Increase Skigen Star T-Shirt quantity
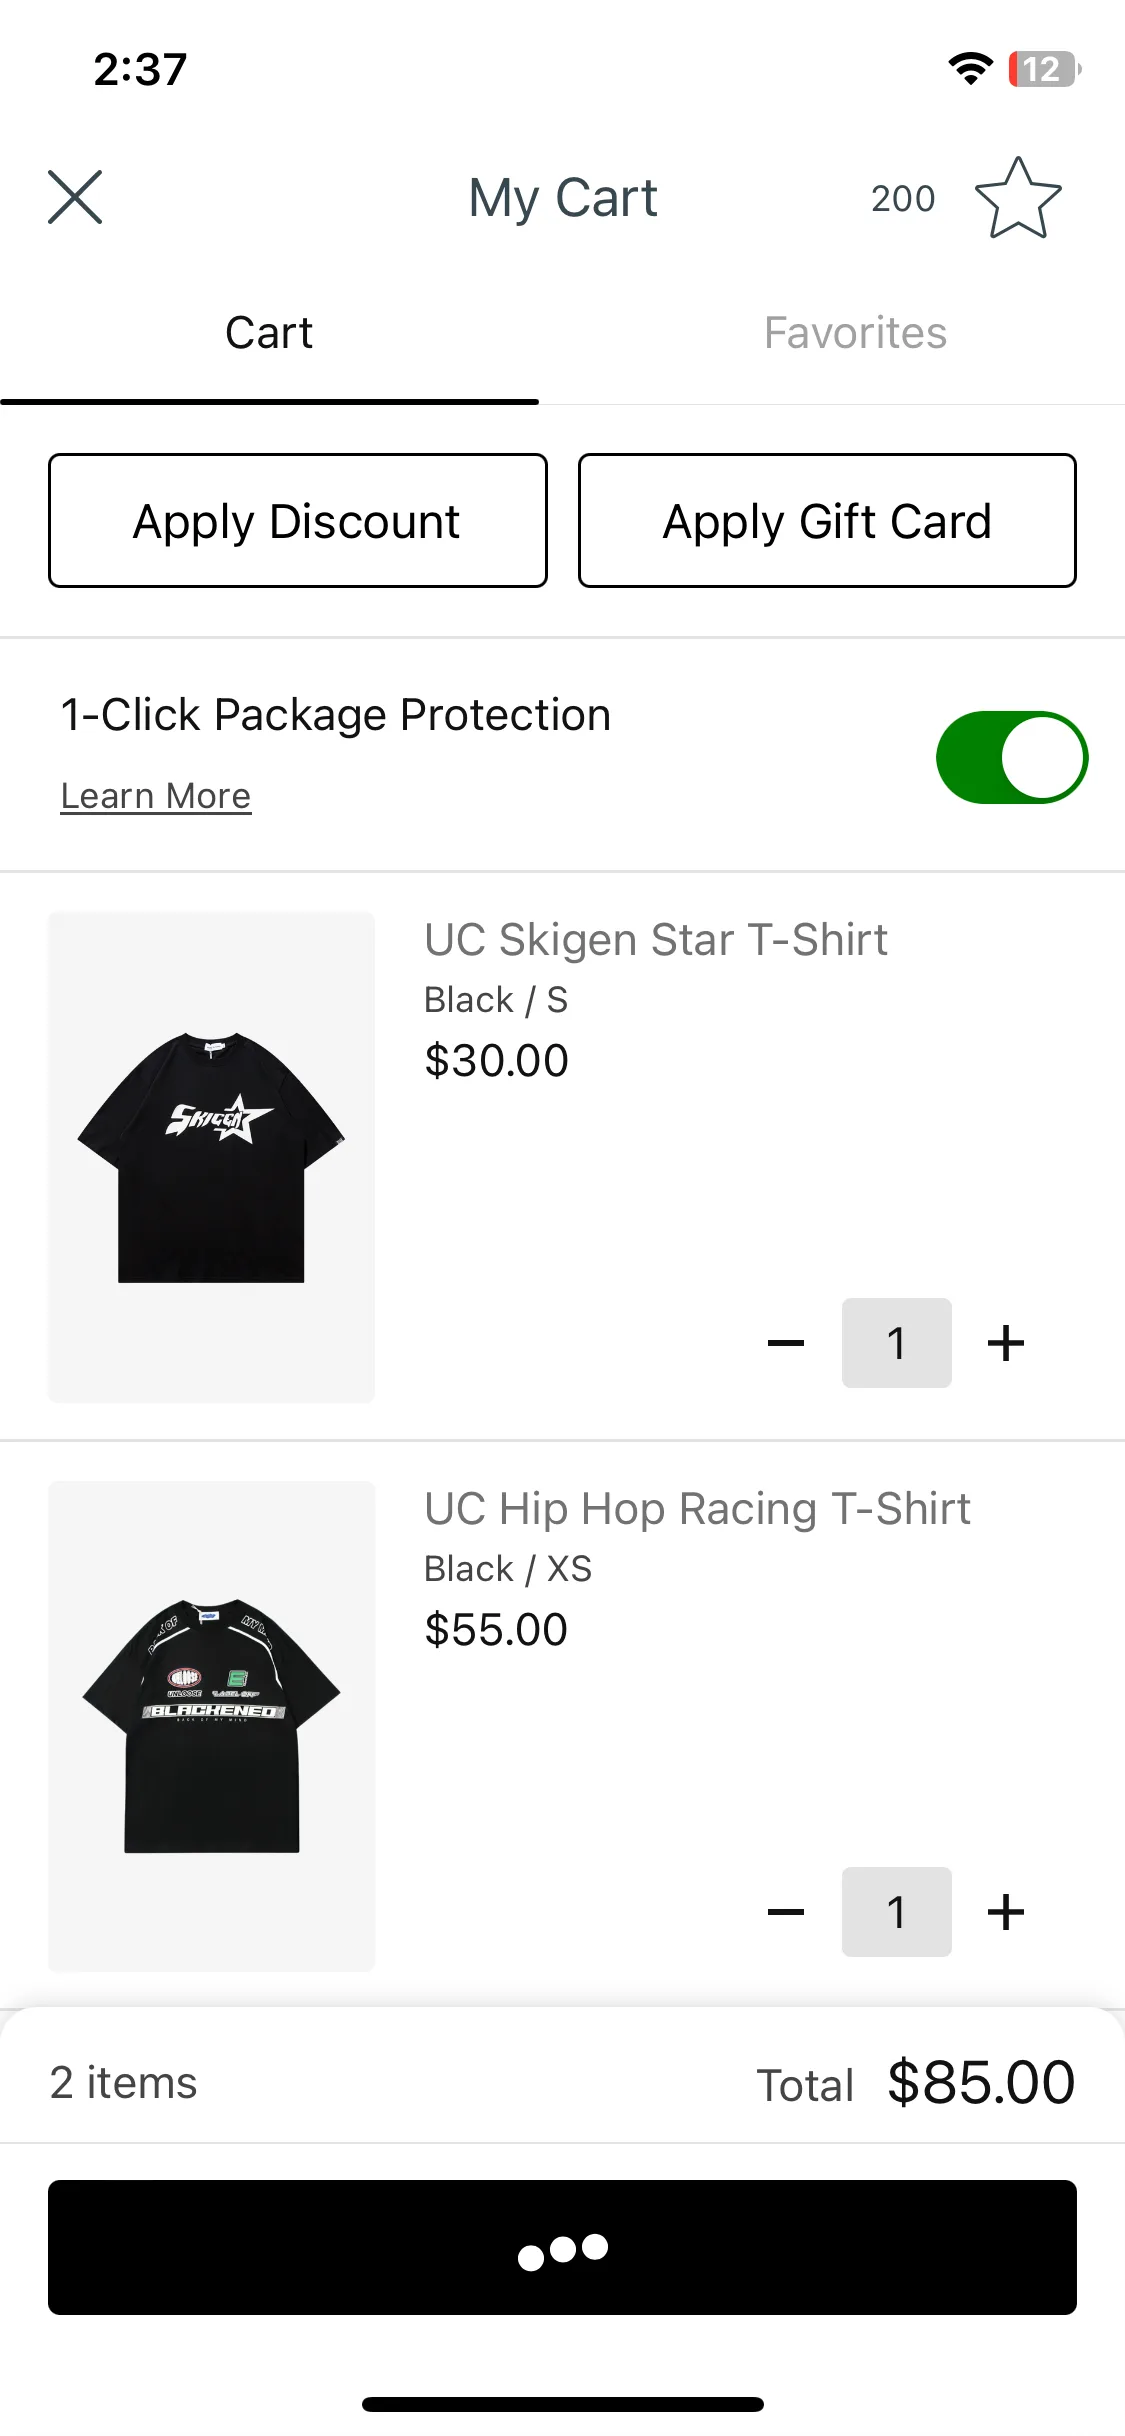The width and height of the screenshot is (1125, 2436). point(1006,1343)
